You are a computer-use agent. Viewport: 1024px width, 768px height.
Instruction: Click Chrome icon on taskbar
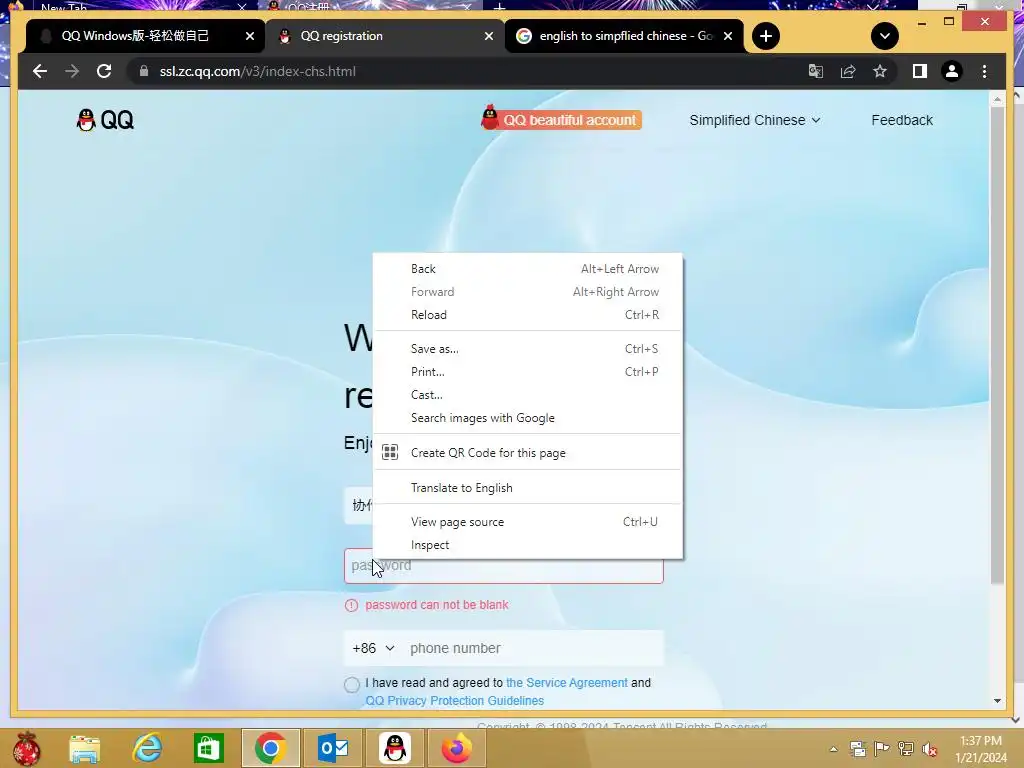pyautogui.click(x=270, y=748)
